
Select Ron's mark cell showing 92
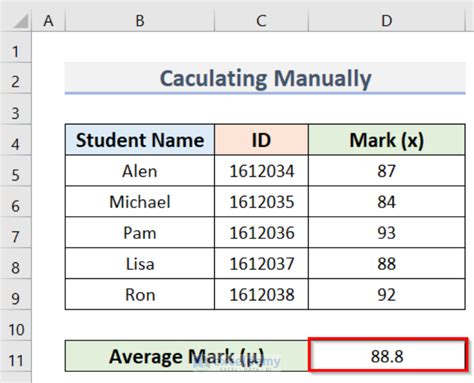[x=387, y=295]
